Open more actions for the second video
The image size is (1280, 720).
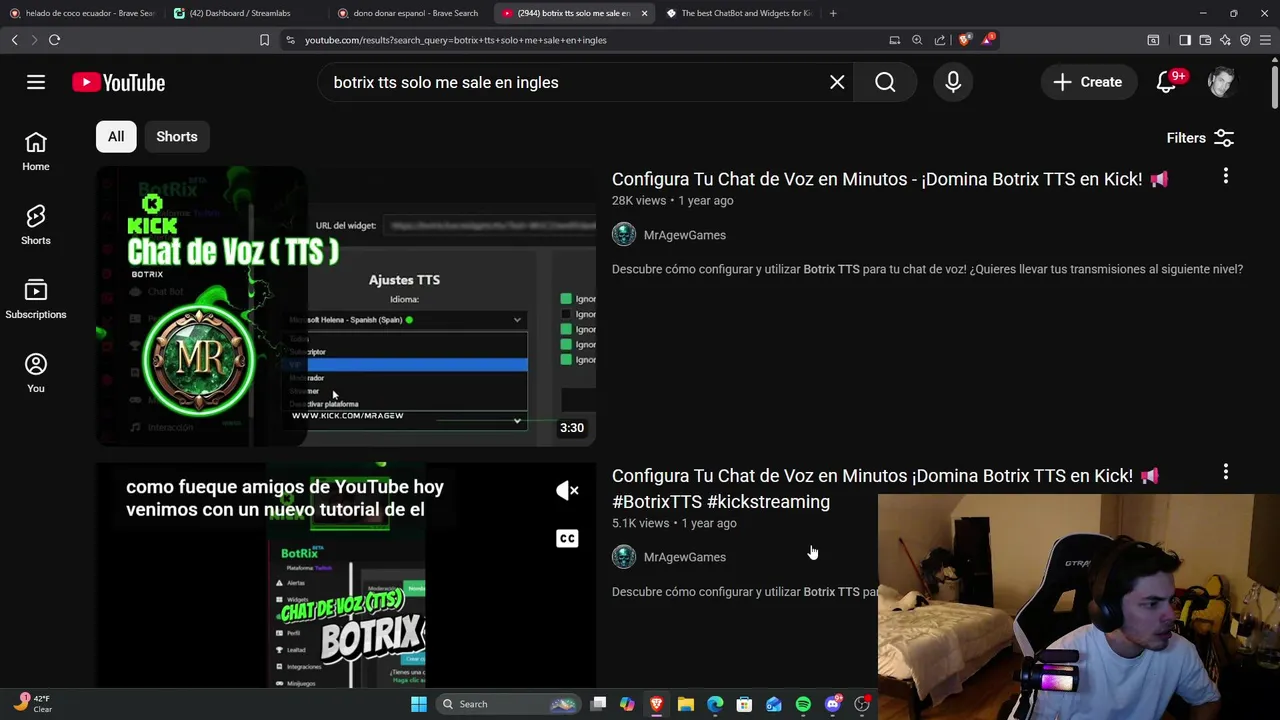1226,472
